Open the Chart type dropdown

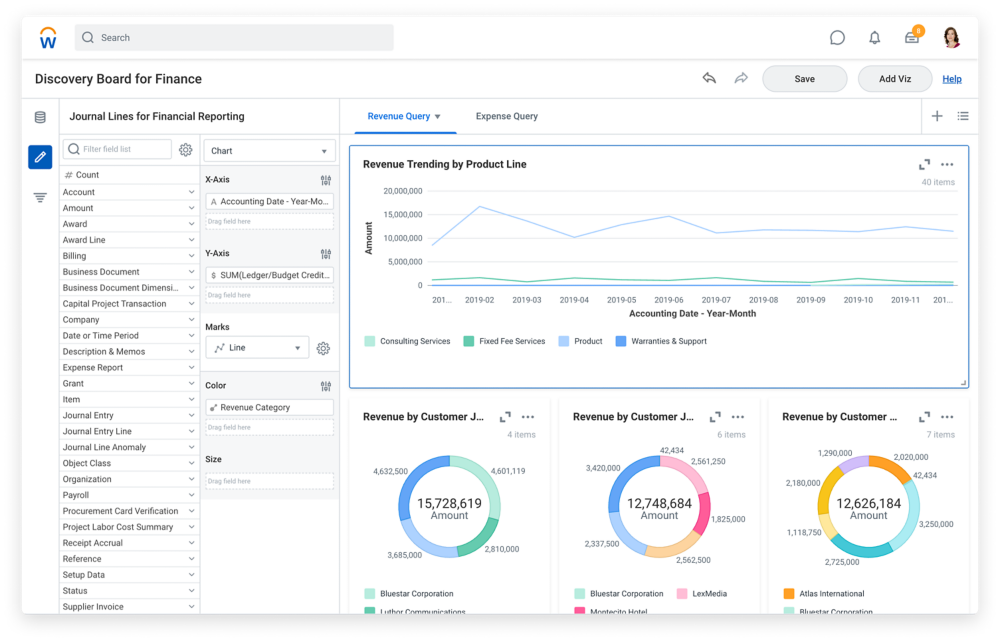click(x=269, y=151)
